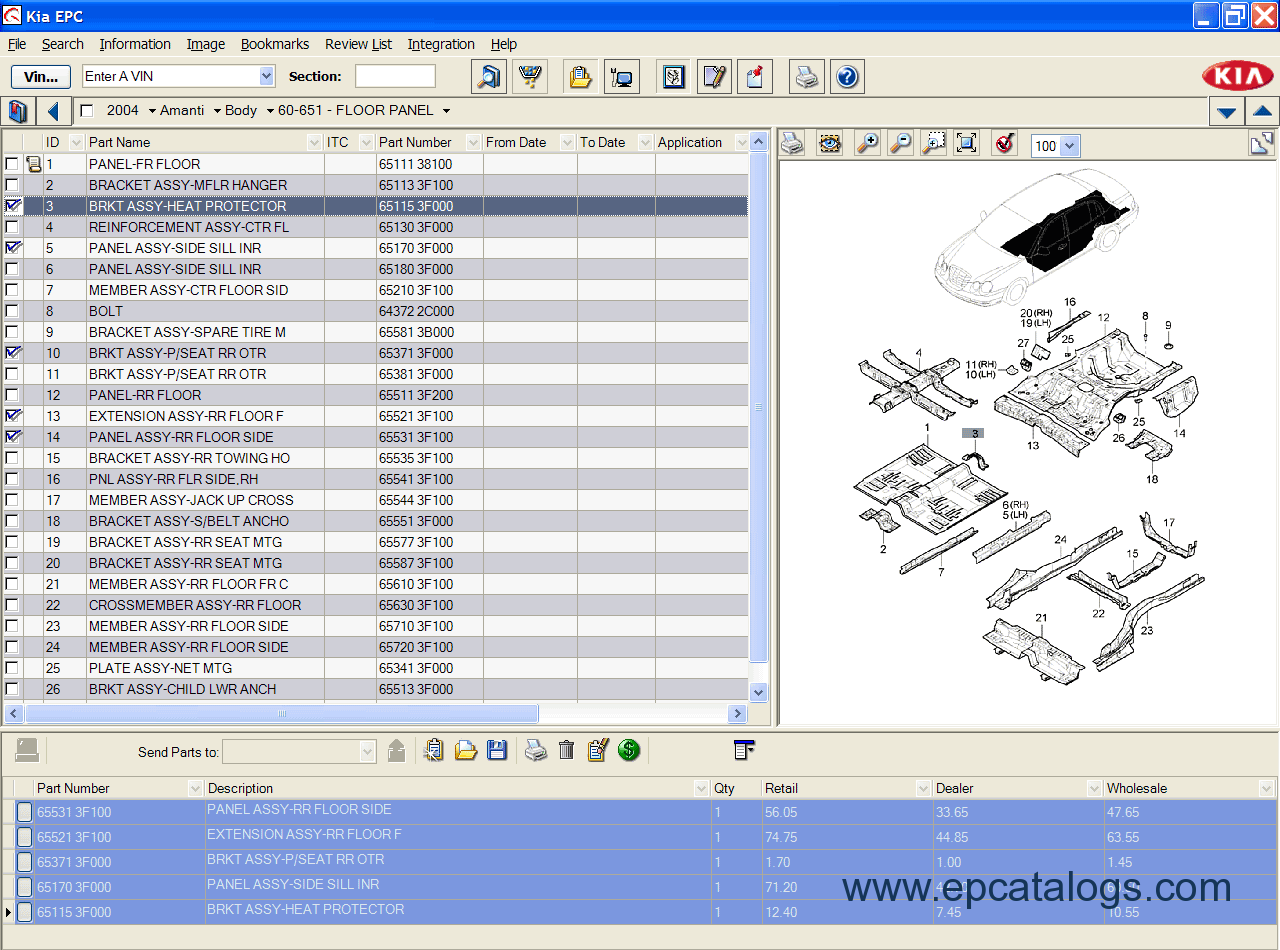This screenshot has width=1280, height=950.
Task: Print the floor panel illustration
Action: pos(792,144)
